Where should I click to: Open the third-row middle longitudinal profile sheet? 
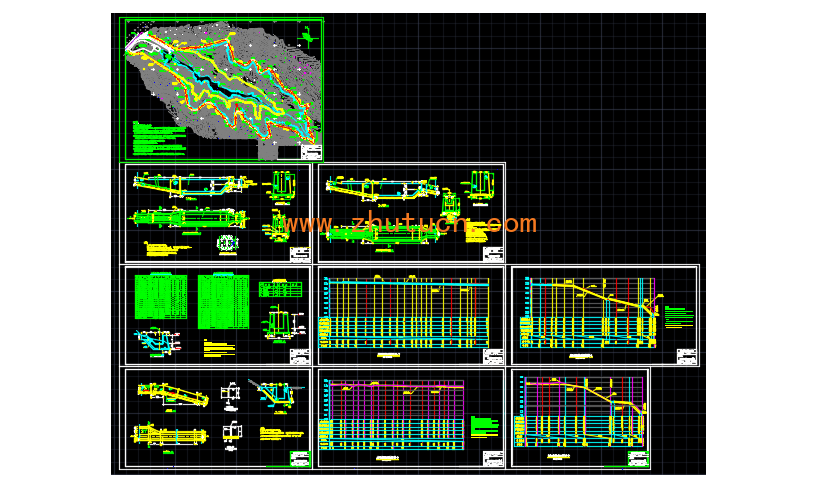click(x=410, y=315)
